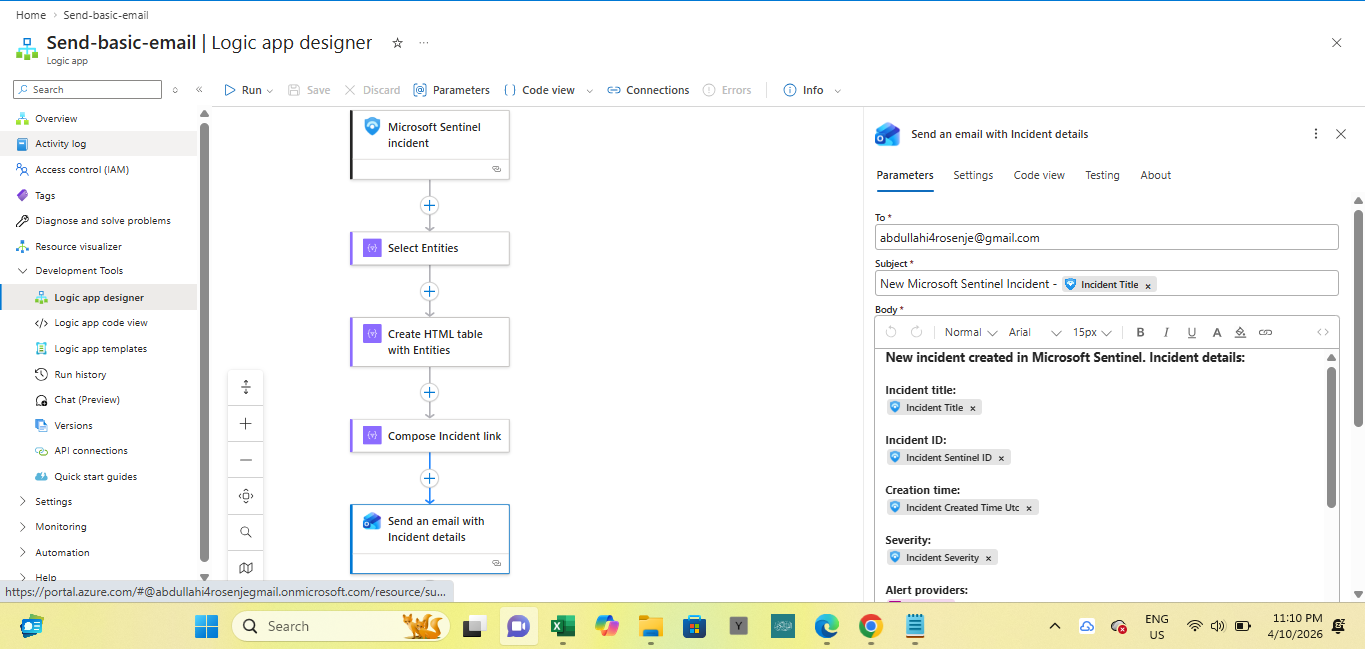Open Logic app templates
This screenshot has width=1365, height=649.
tap(101, 349)
